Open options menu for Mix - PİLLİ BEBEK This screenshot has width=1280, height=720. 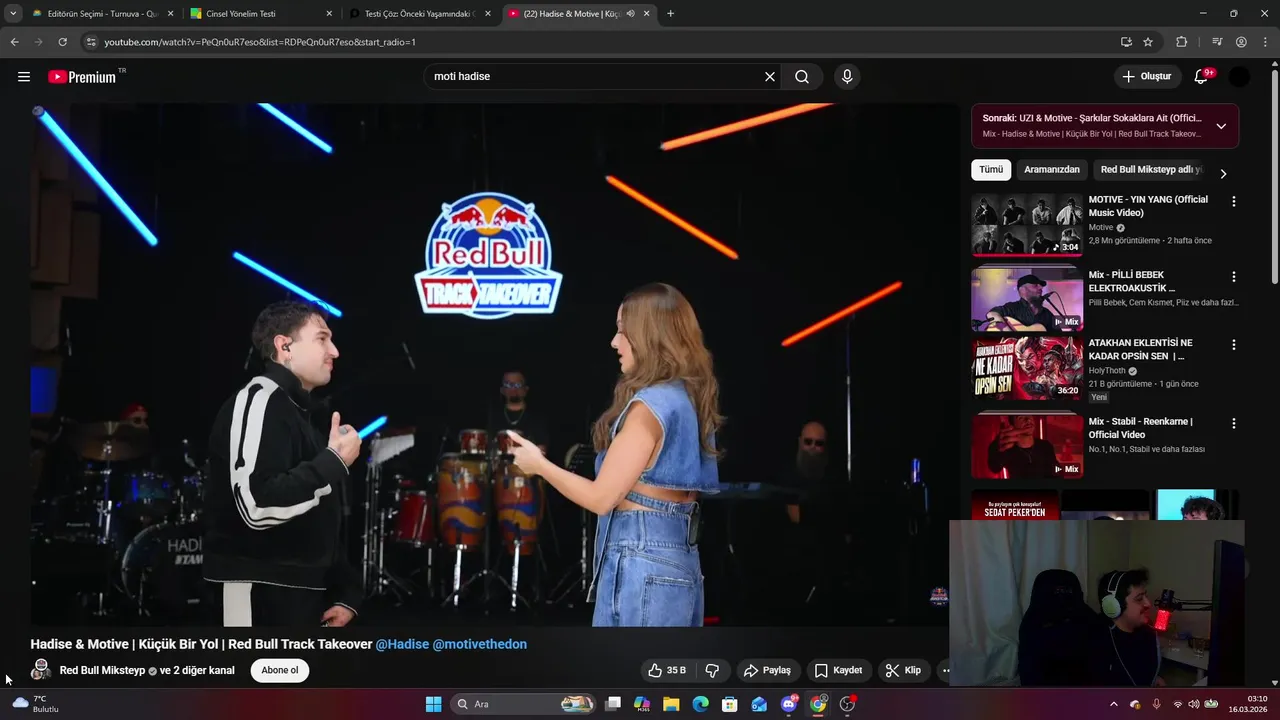(1233, 277)
